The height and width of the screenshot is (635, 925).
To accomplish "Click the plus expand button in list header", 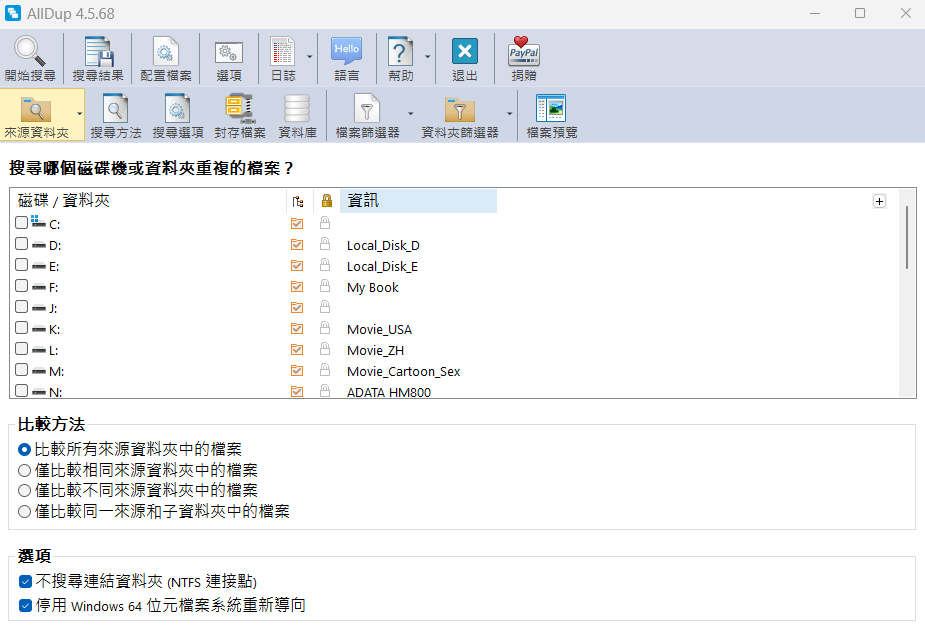I will pos(879,201).
